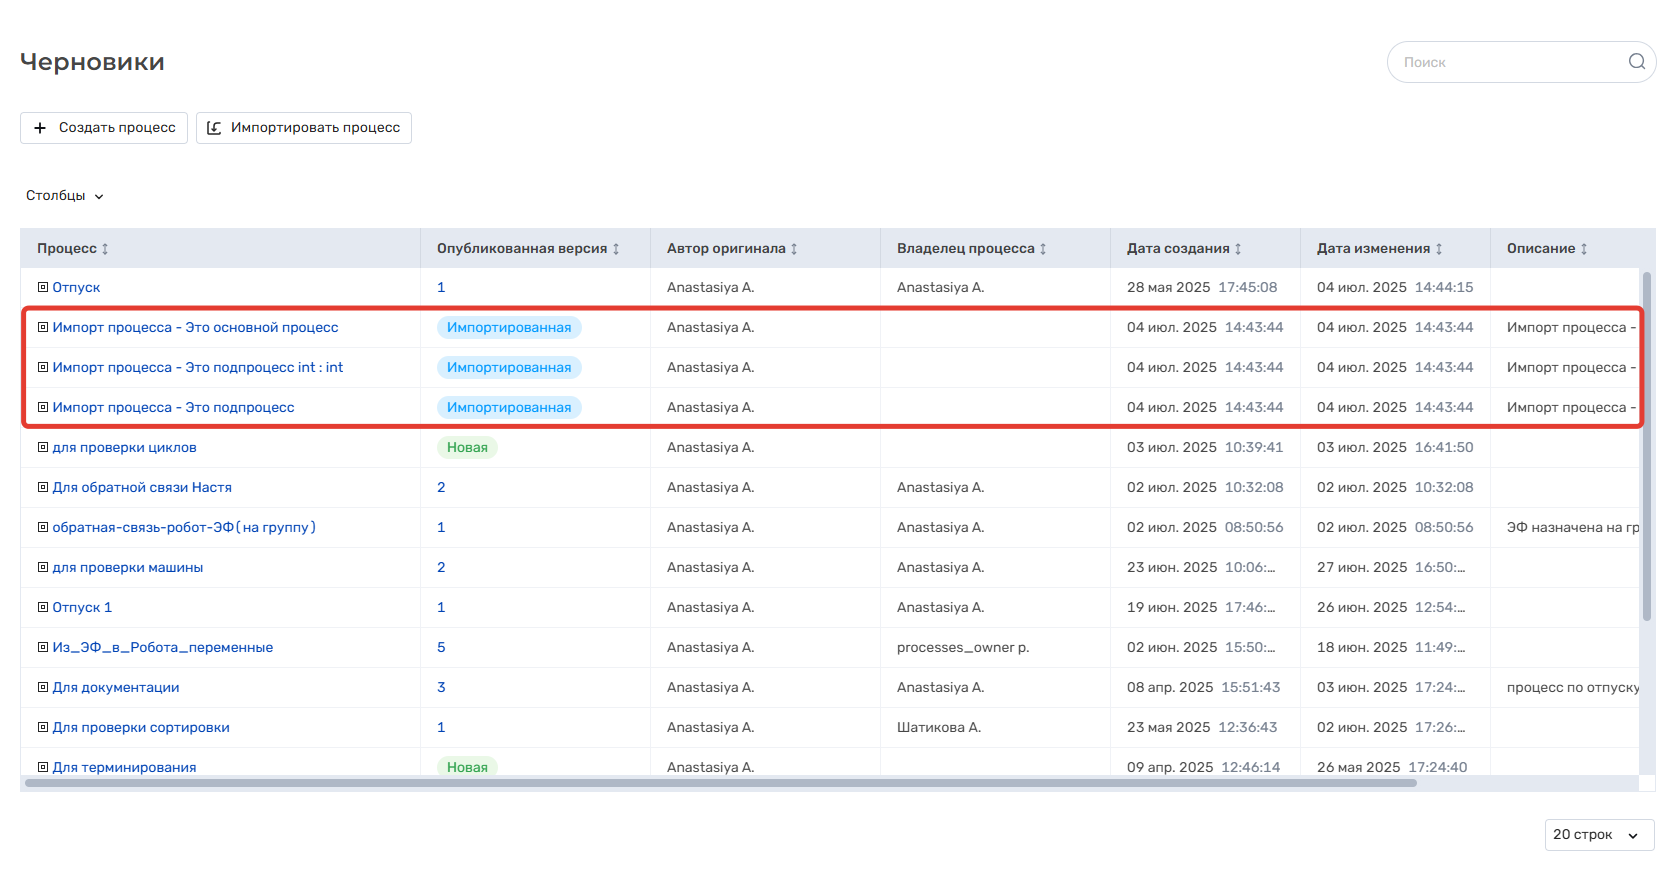Click the import icon in Импортировать процесс
This screenshot has height=881, width=1675.
pyautogui.click(x=214, y=128)
